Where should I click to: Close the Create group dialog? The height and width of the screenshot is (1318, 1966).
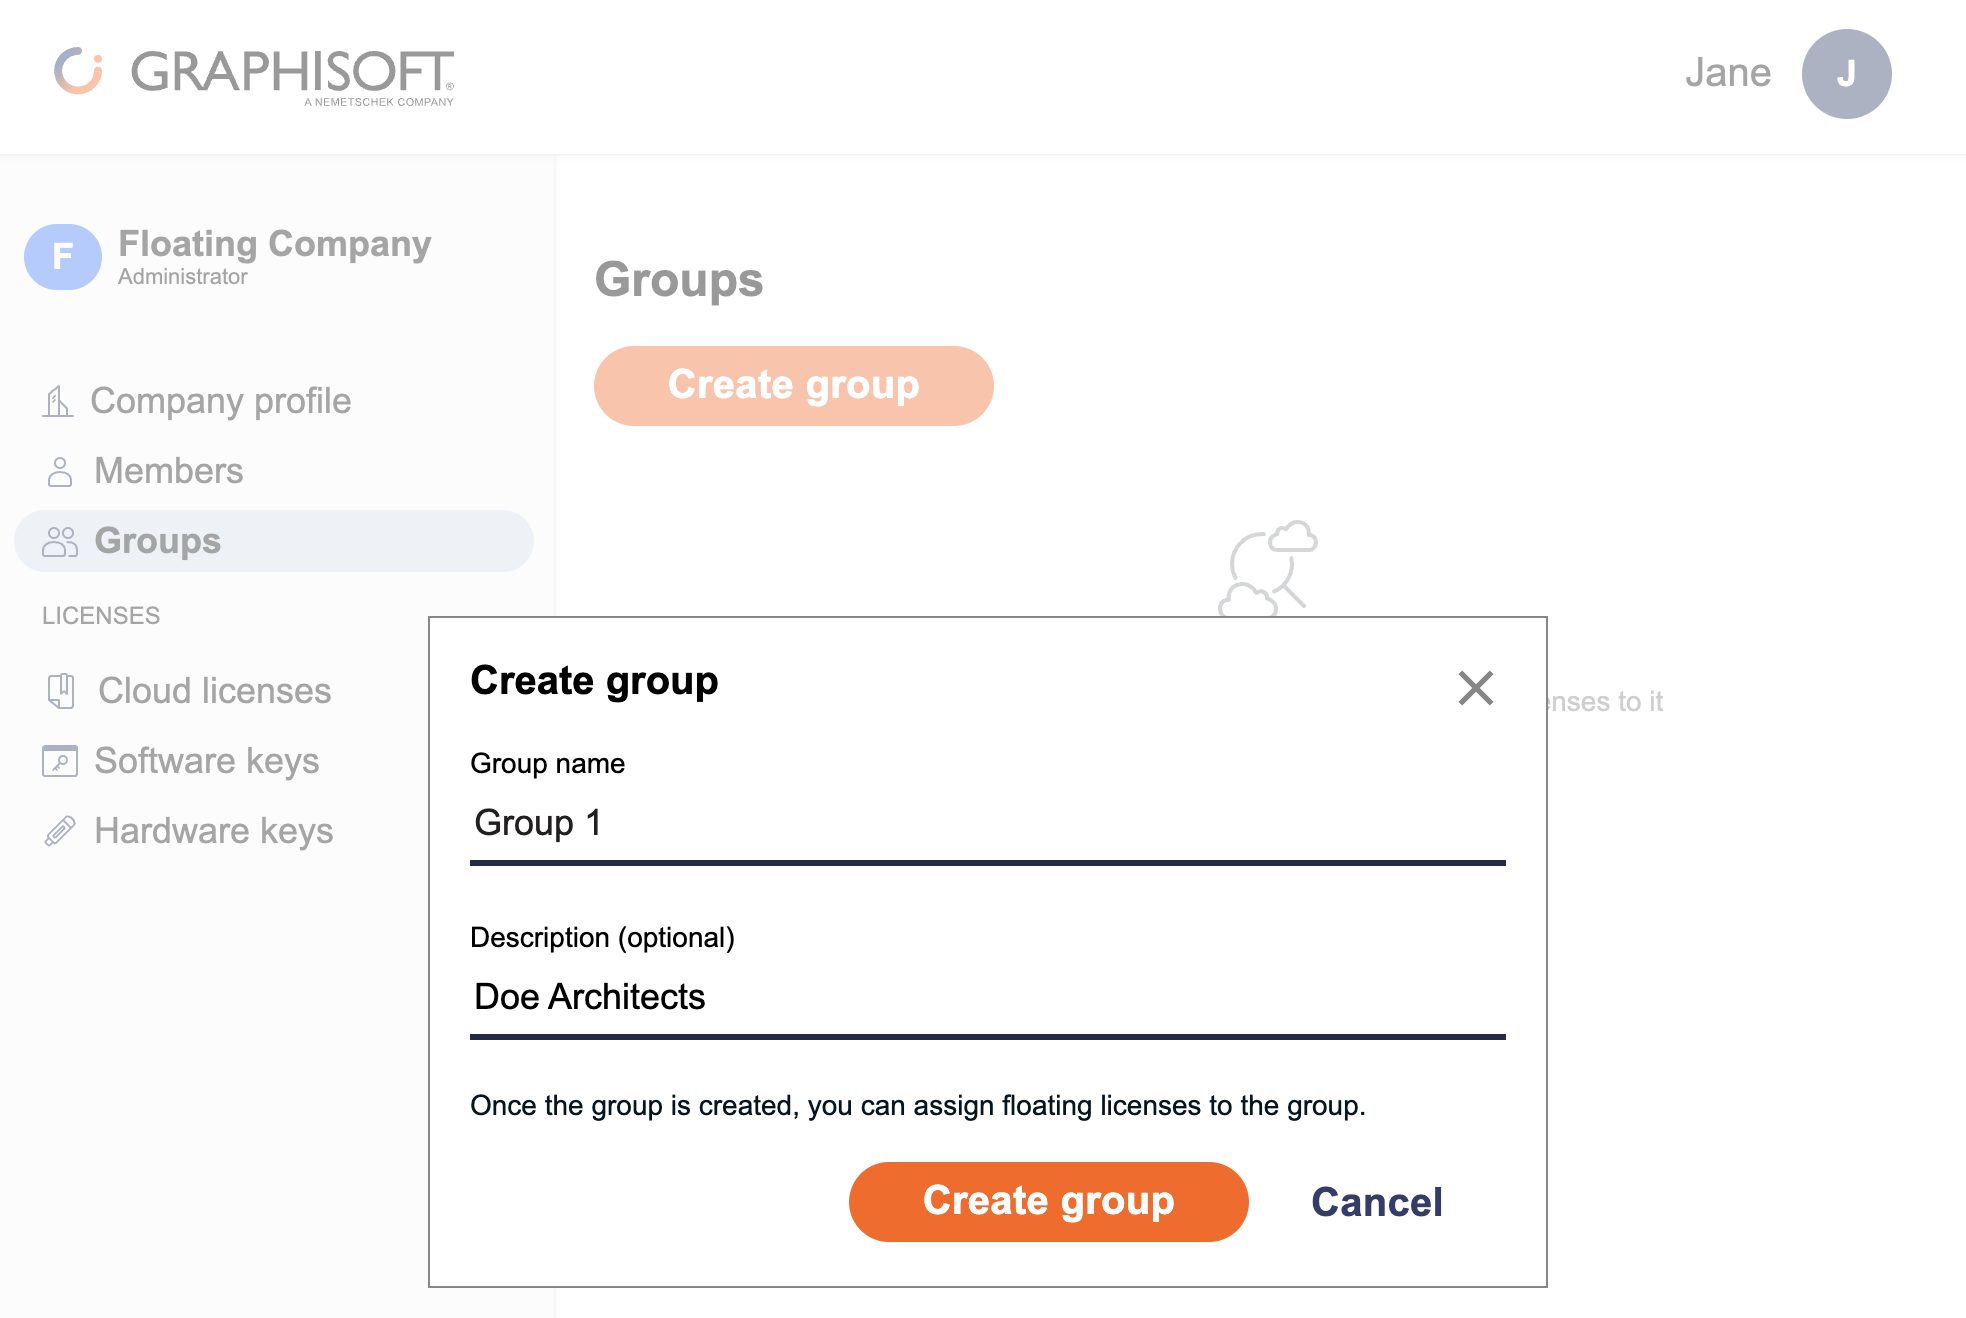tap(1475, 688)
